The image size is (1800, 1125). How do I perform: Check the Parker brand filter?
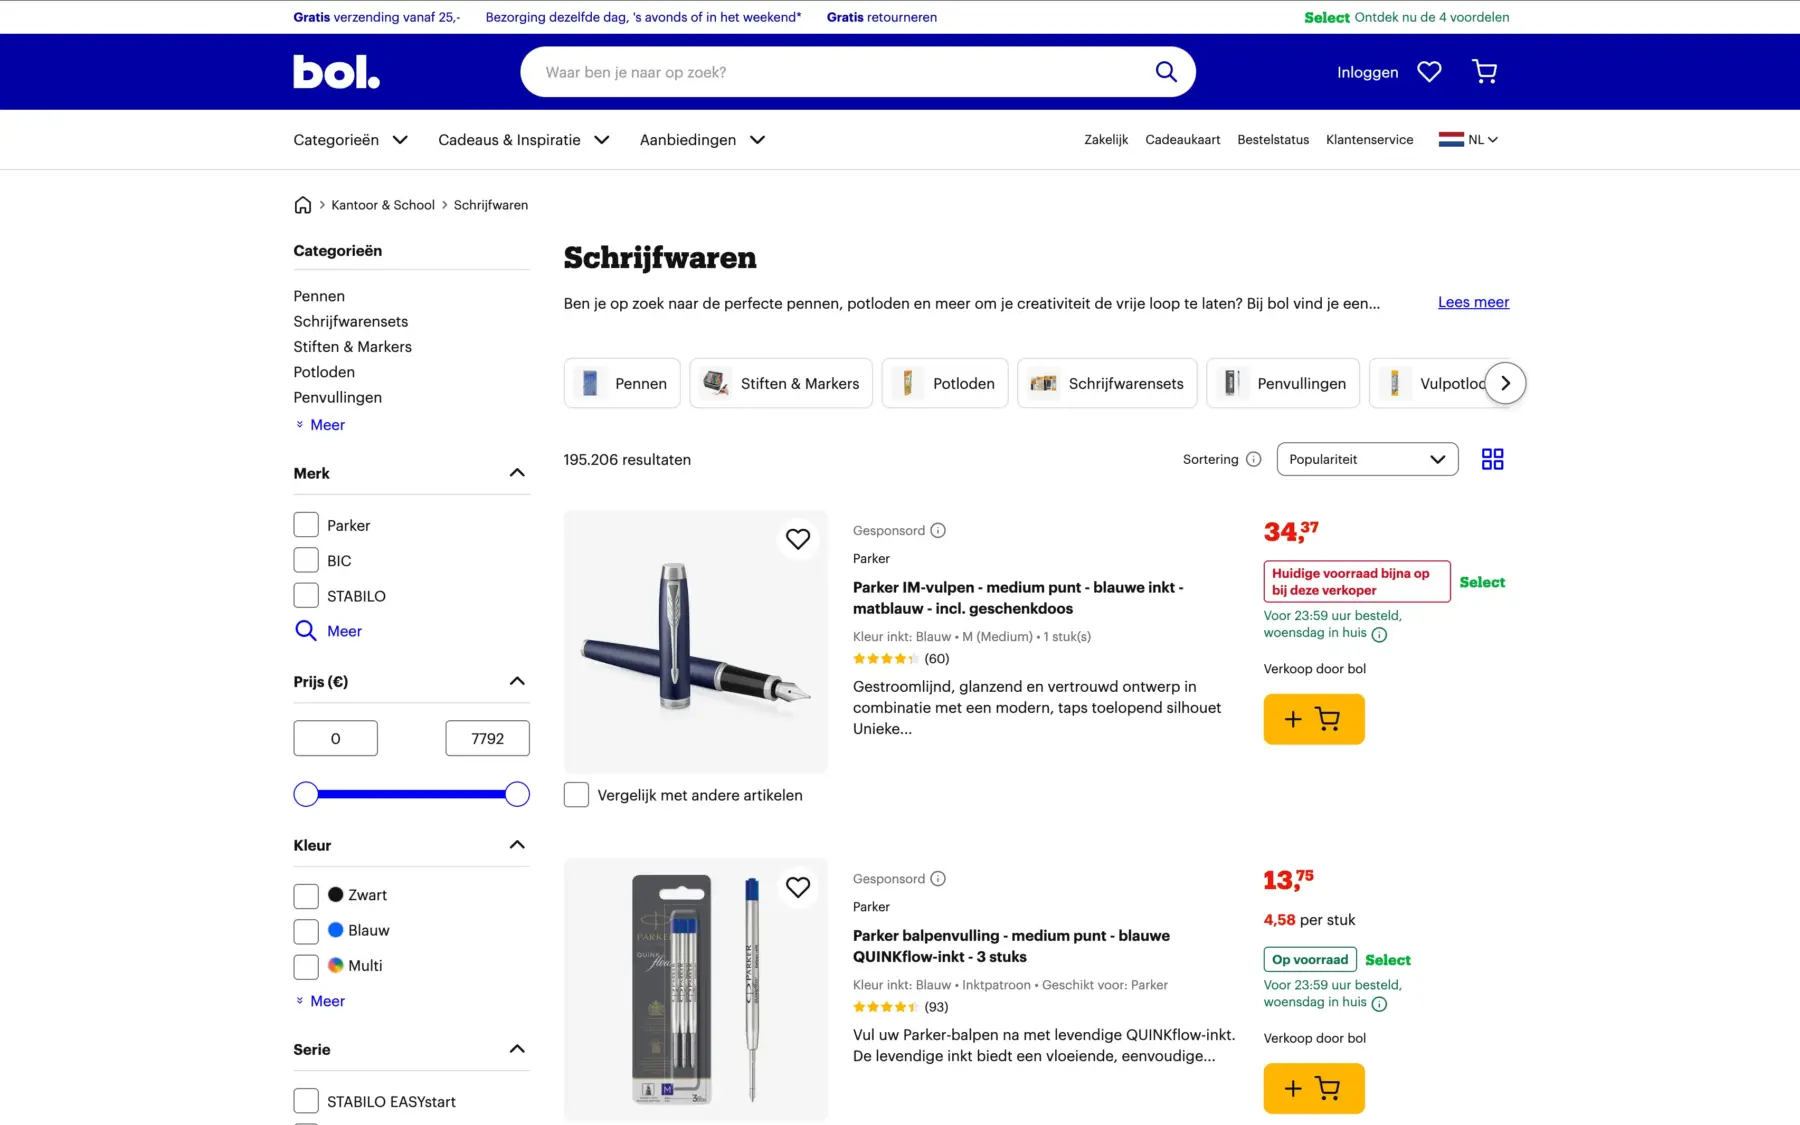tap(306, 525)
